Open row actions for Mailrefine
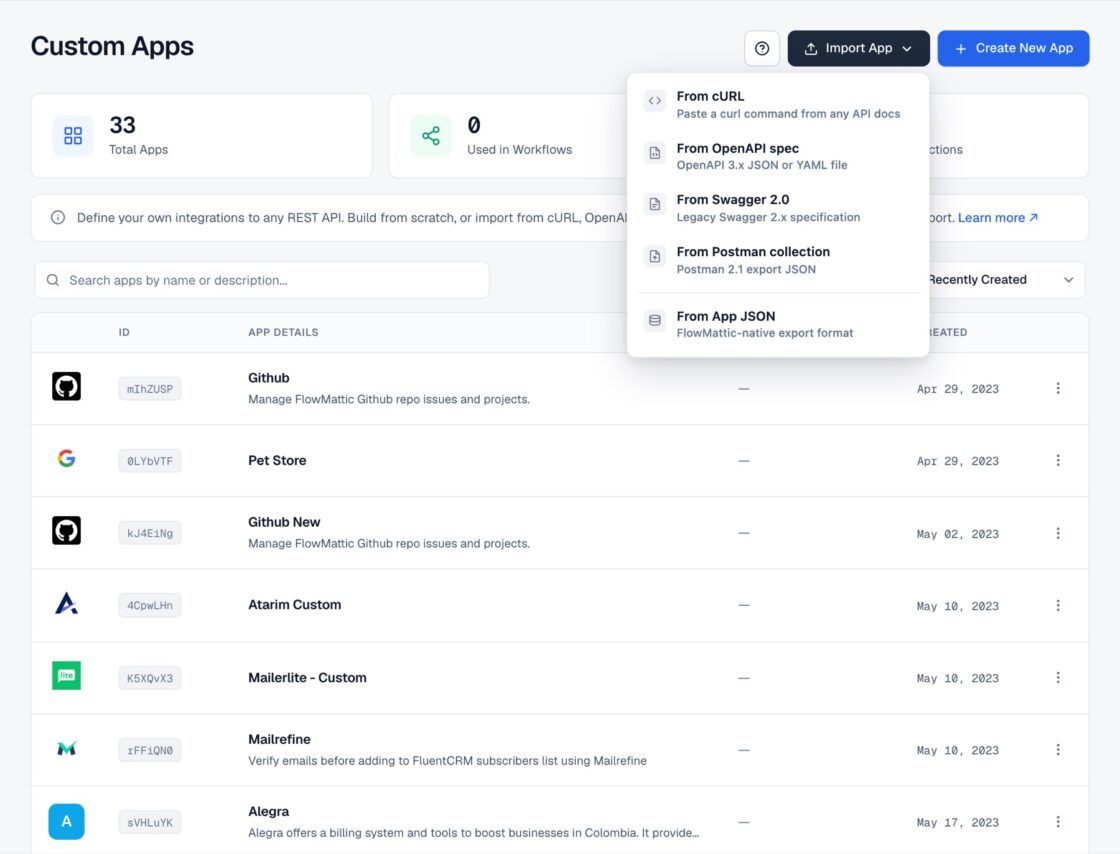 click(1058, 750)
